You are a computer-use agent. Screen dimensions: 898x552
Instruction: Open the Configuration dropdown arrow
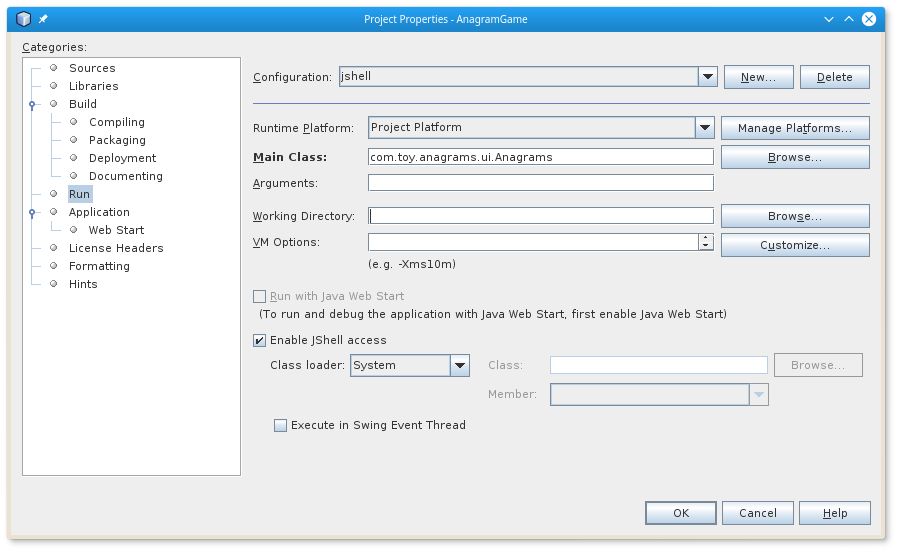(x=708, y=77)
